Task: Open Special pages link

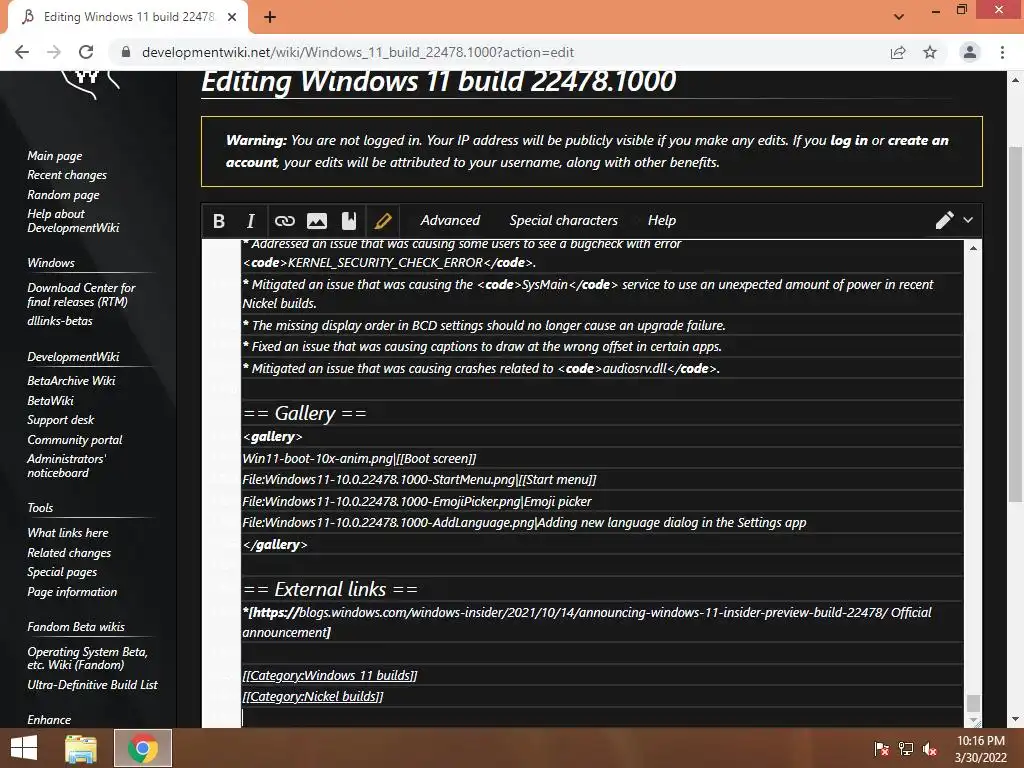Action: 62,572
